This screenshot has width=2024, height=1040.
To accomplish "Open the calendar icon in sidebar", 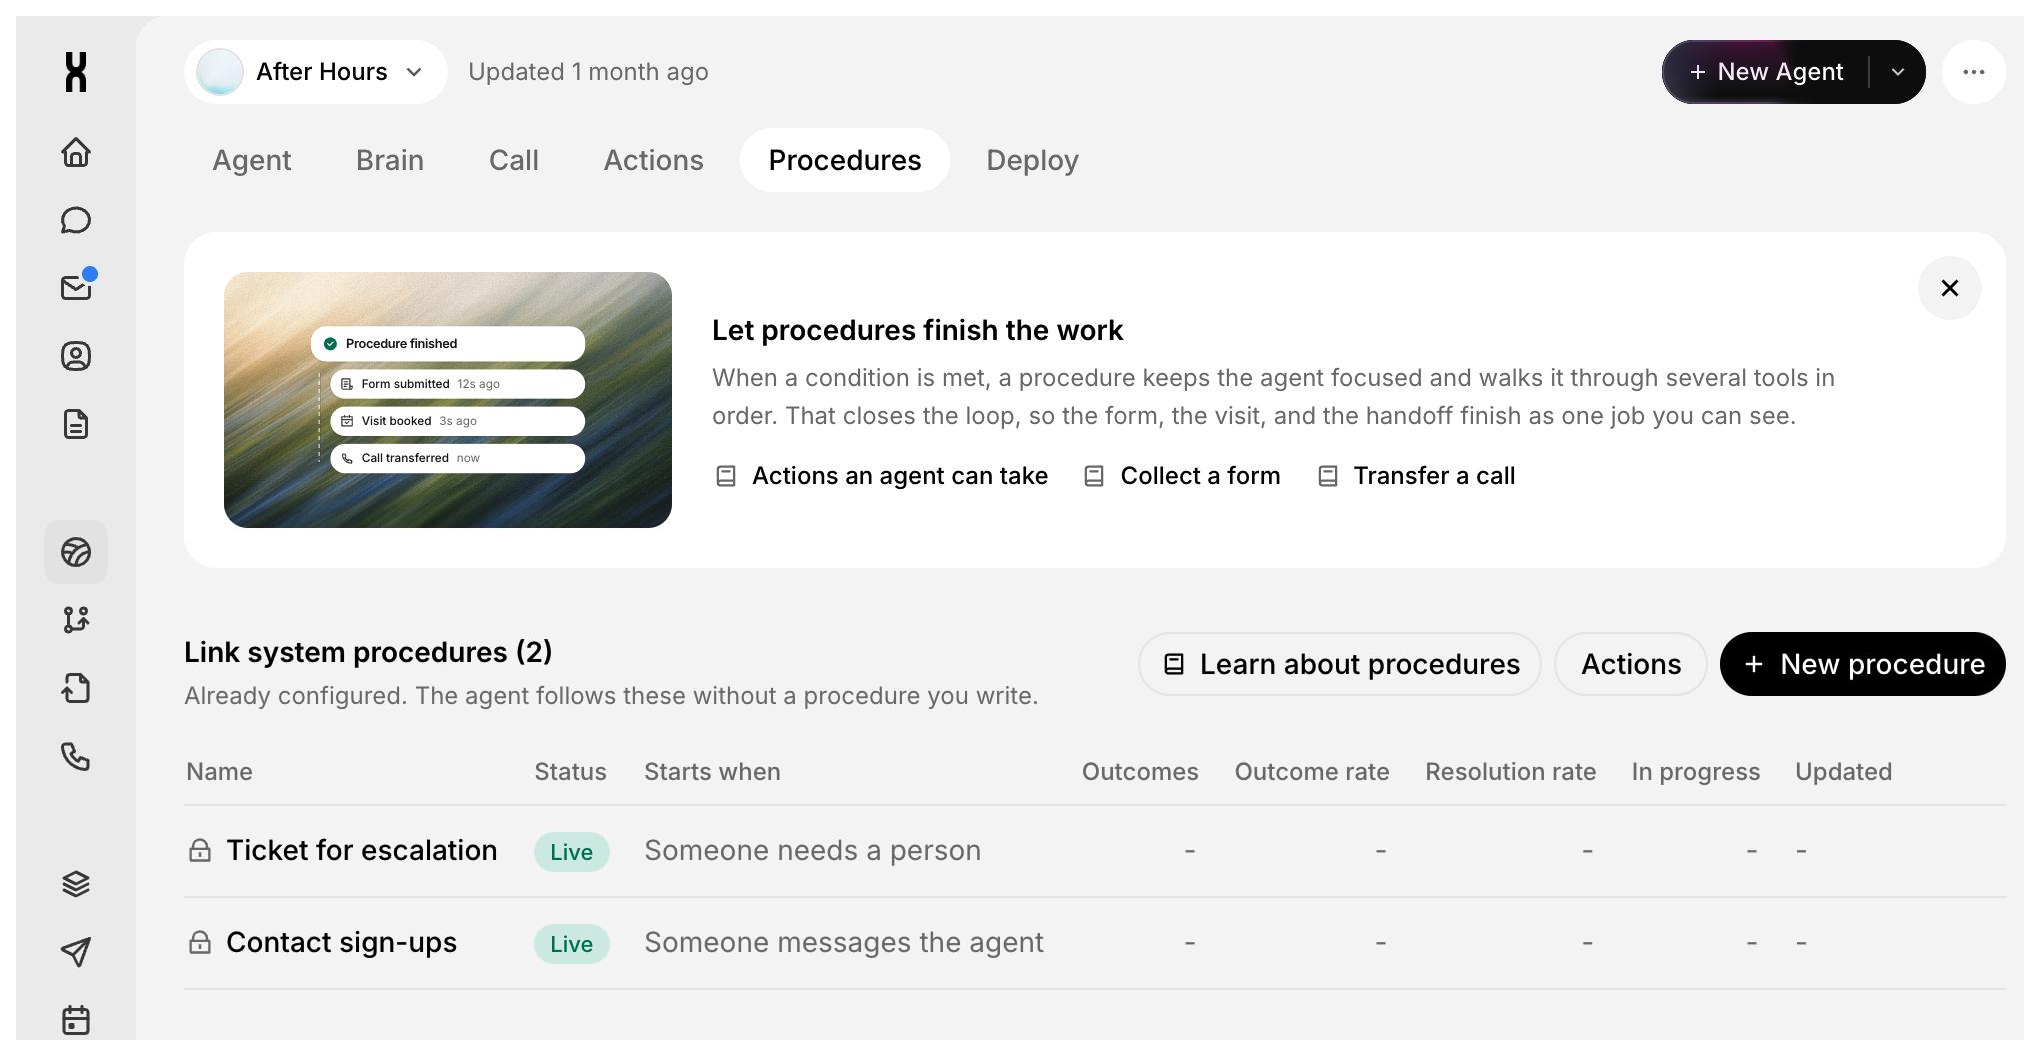I will [76, 1020].
